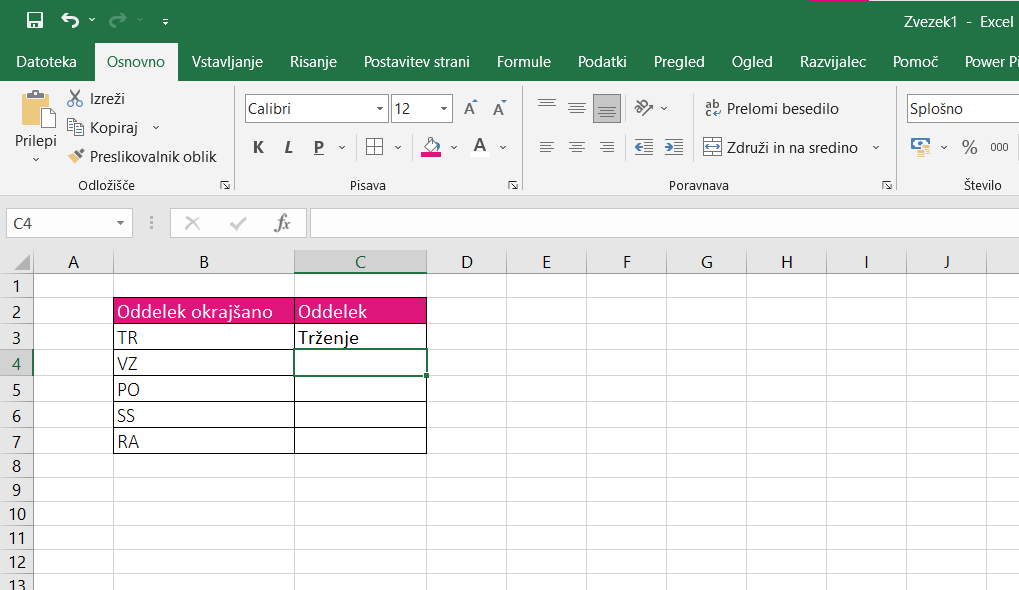1019x590 pixels.
Task: Apply pink fill color bucket
Action: point(431,148)
